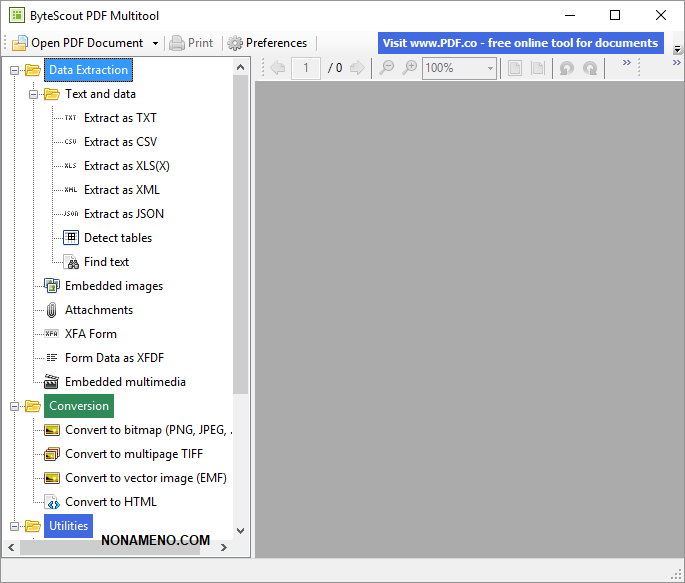Click the page number input field
Screen dimensions: 685x583
305,68
